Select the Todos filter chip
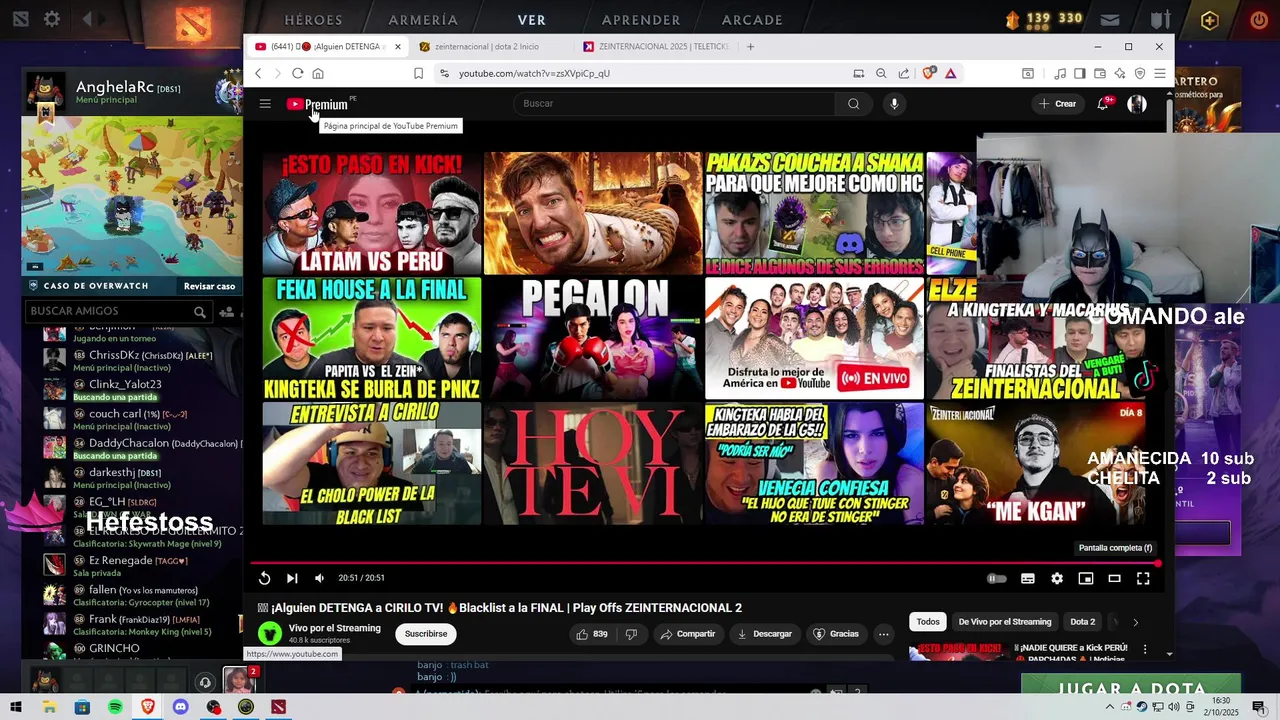This screenshot has width=1280, height=720. point(928,622)
